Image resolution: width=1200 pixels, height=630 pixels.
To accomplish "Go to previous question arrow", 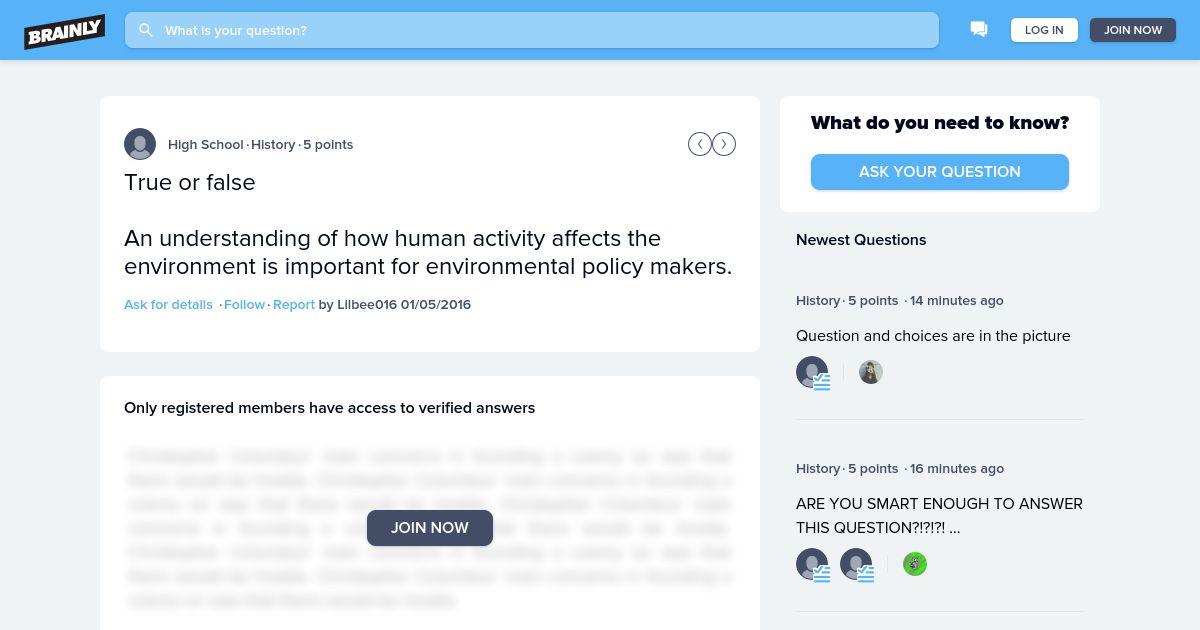I will coord(700,144).
